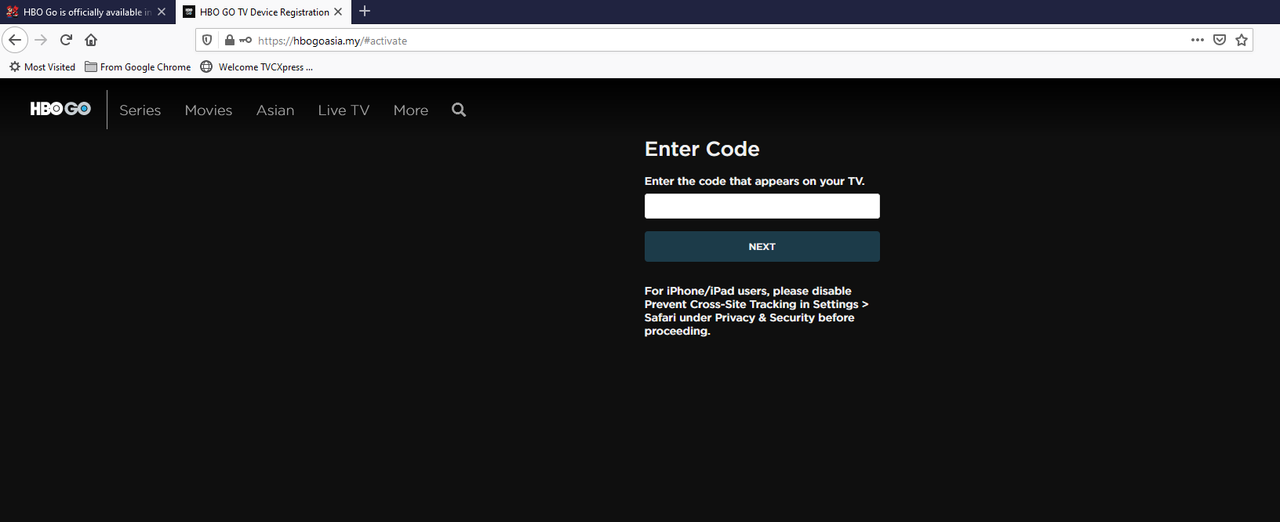Open the tracking protection shield icon
Viewport: 1280px width, 522px height.
click(x=208, y=41)
